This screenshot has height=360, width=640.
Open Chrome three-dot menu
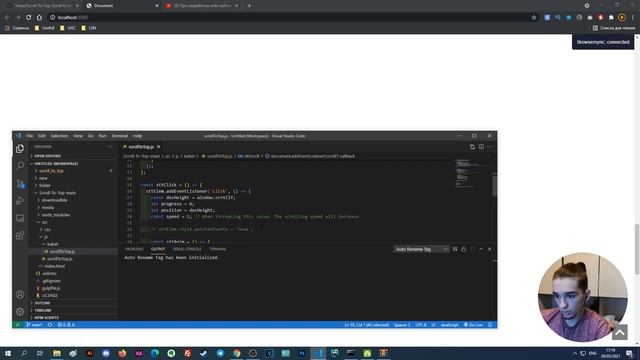(633, 18)
